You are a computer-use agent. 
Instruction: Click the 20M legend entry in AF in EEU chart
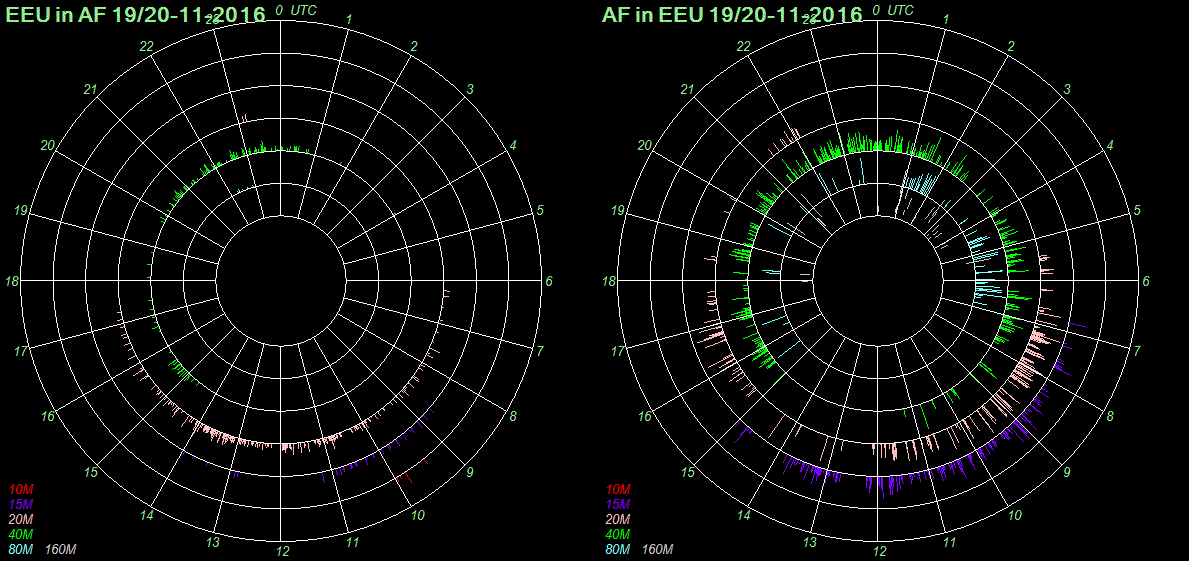(x=618, y=520)
